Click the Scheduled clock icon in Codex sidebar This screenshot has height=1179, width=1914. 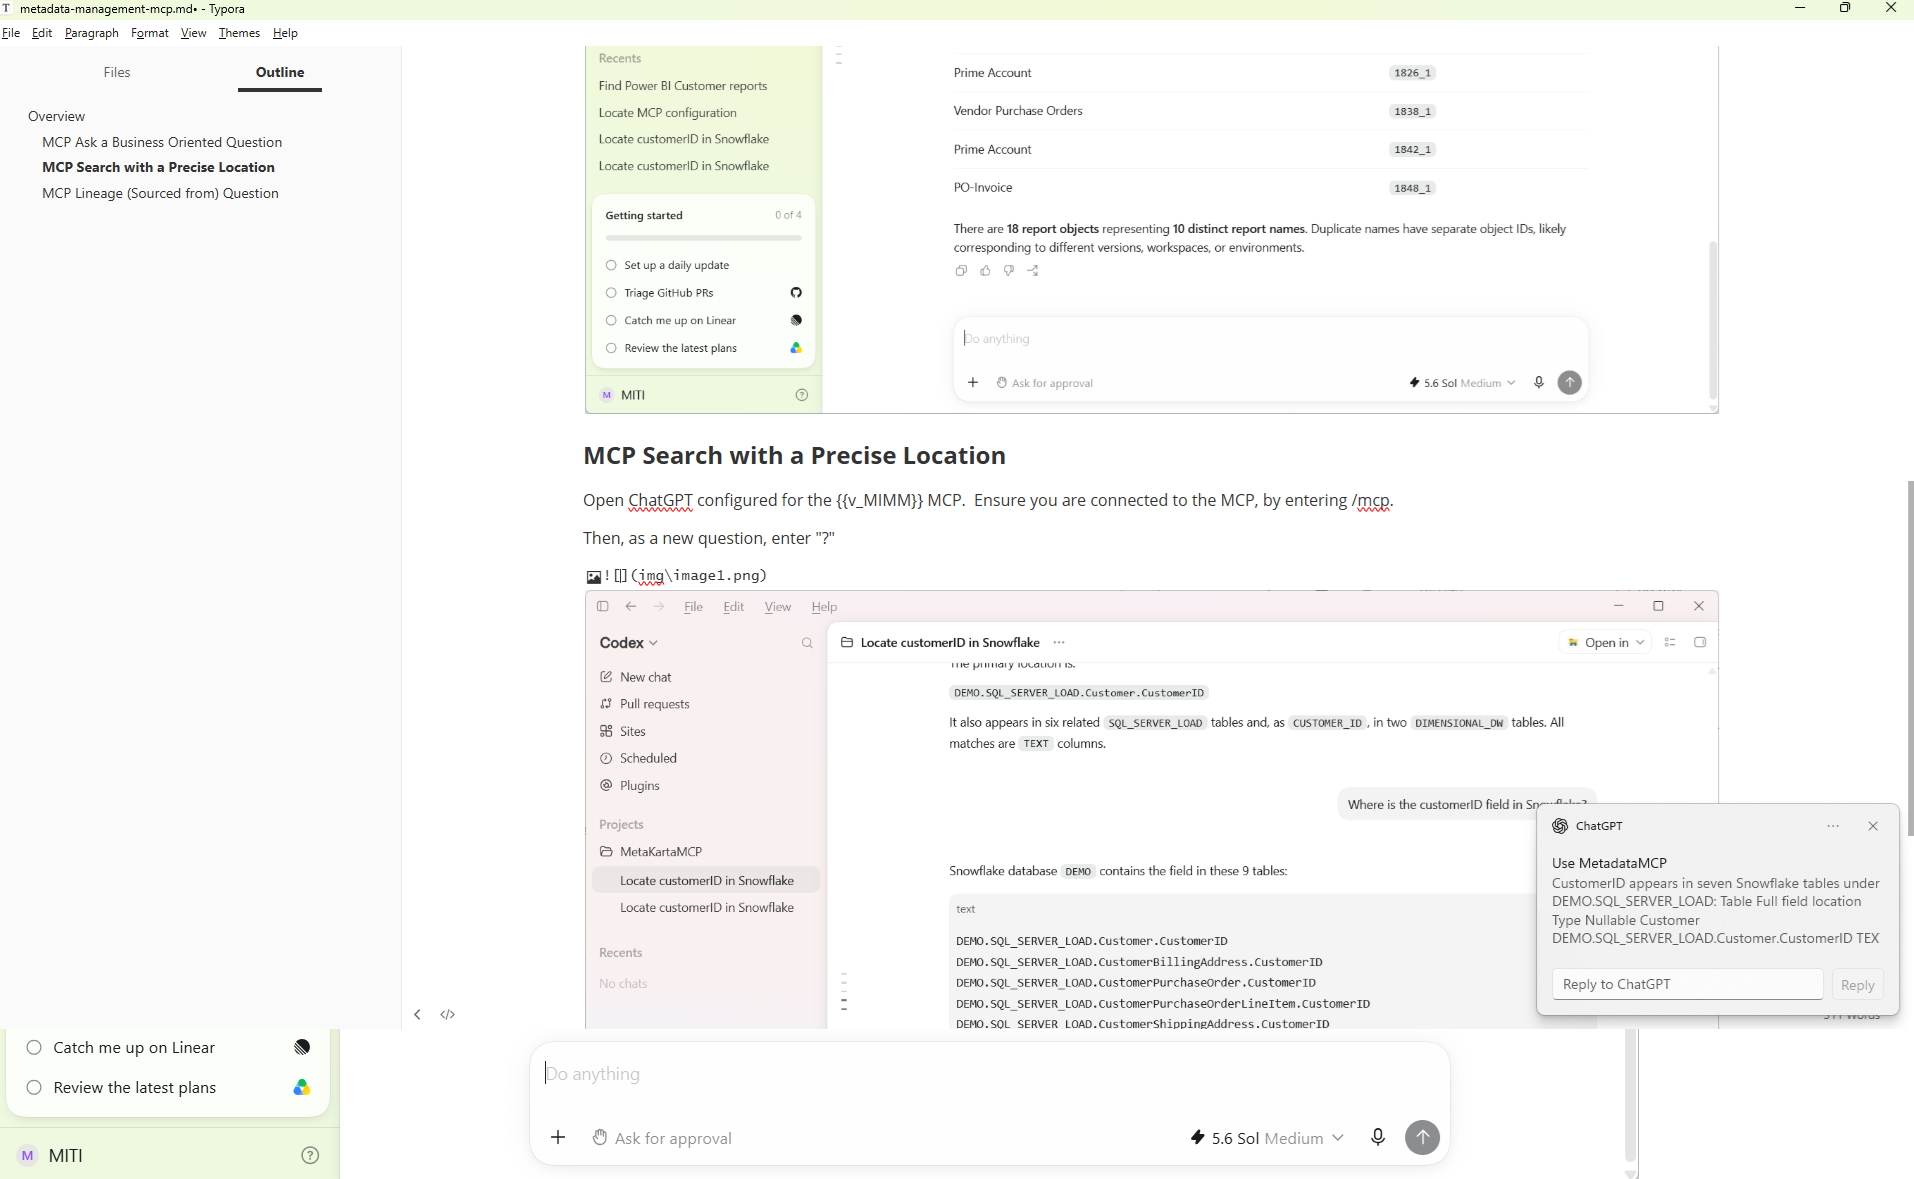pos(606,758)
